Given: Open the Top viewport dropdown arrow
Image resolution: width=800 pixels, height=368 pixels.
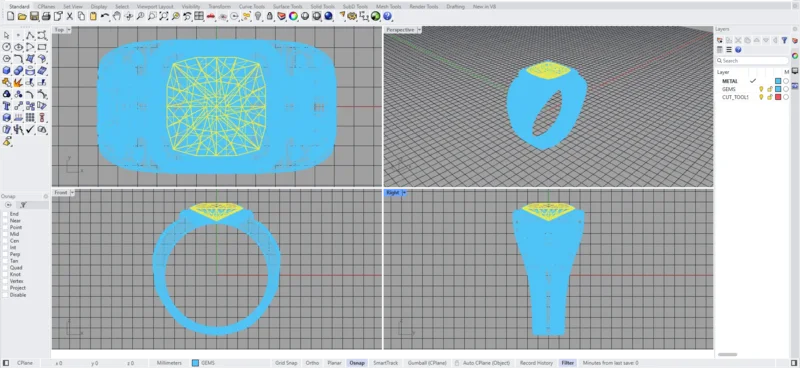Looking at the screenshot, I should point(69,30).
